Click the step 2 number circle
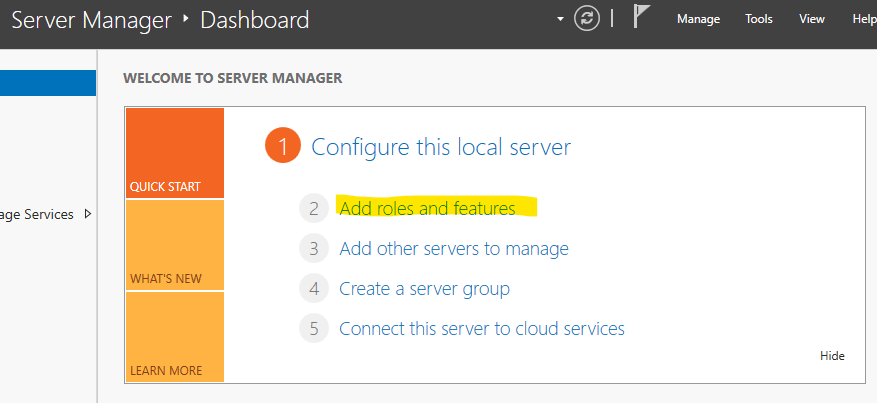This screenshot has height=403, width=877. click(x=313, y=209)
